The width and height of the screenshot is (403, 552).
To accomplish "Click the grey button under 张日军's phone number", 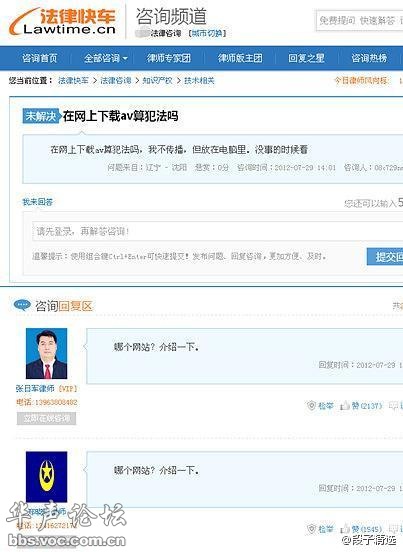I will coord(46,419).
